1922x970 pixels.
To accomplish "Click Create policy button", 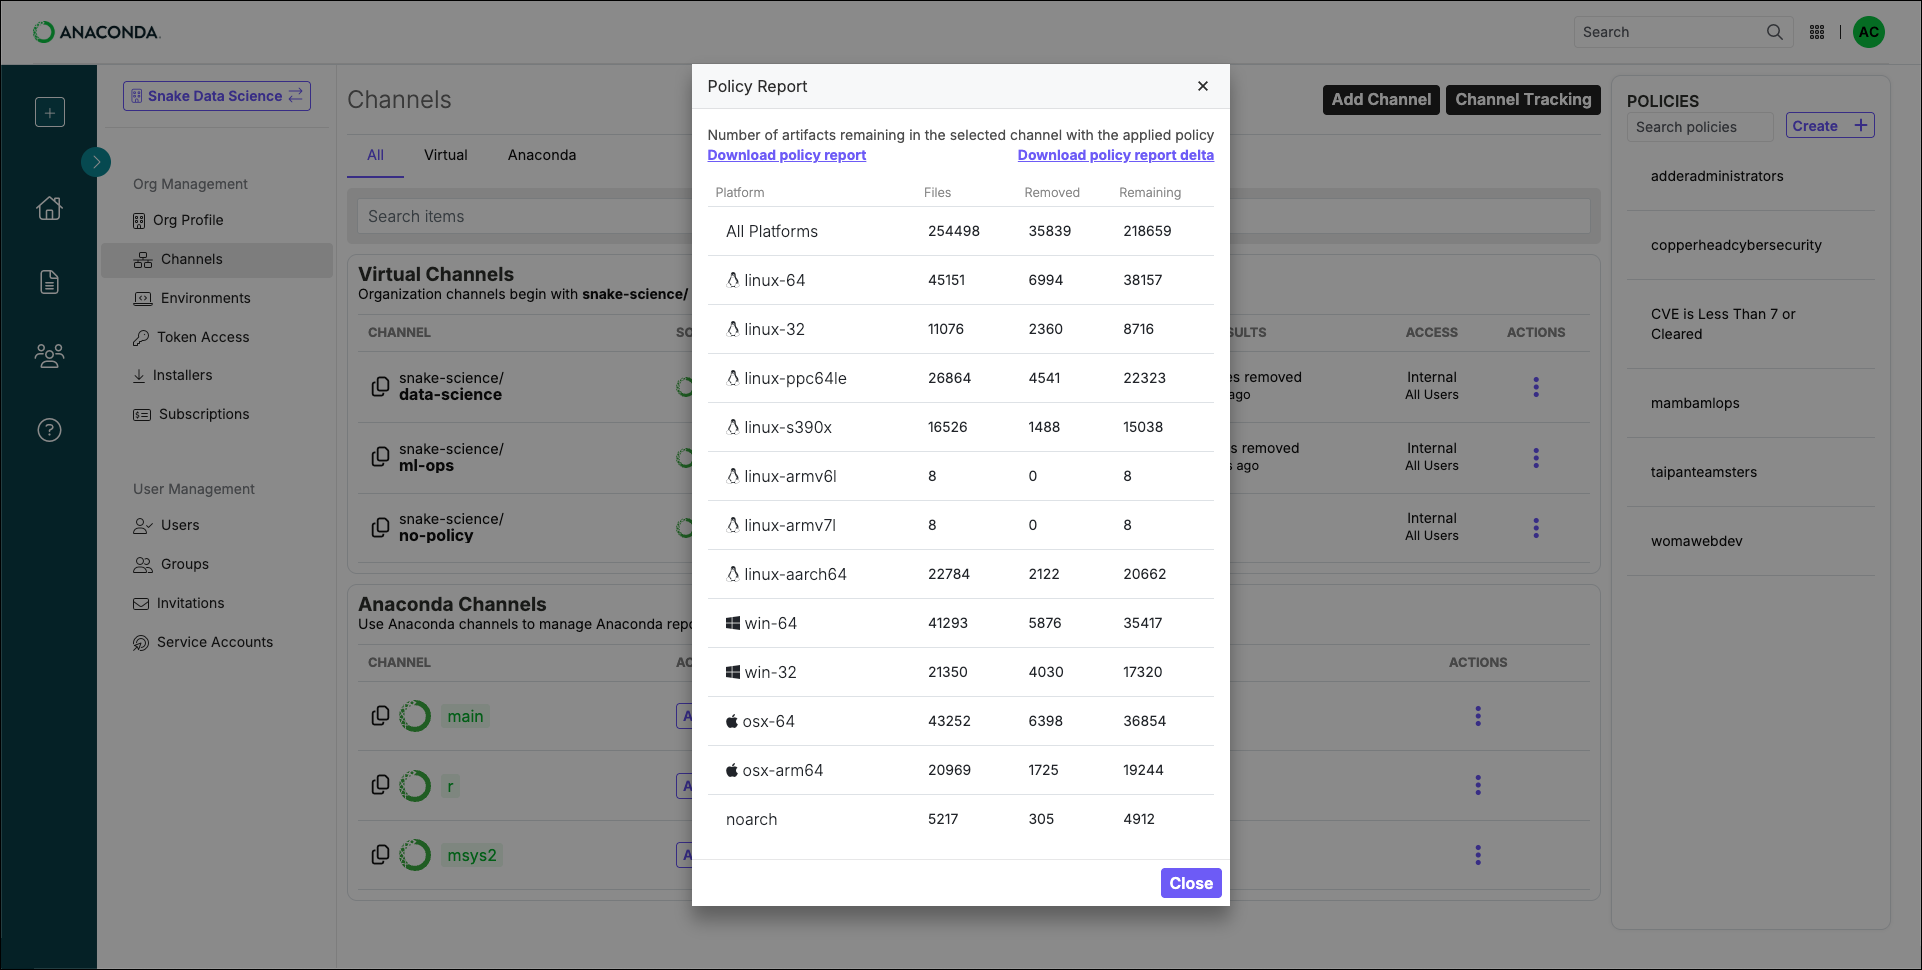I will click(1830, 126).
